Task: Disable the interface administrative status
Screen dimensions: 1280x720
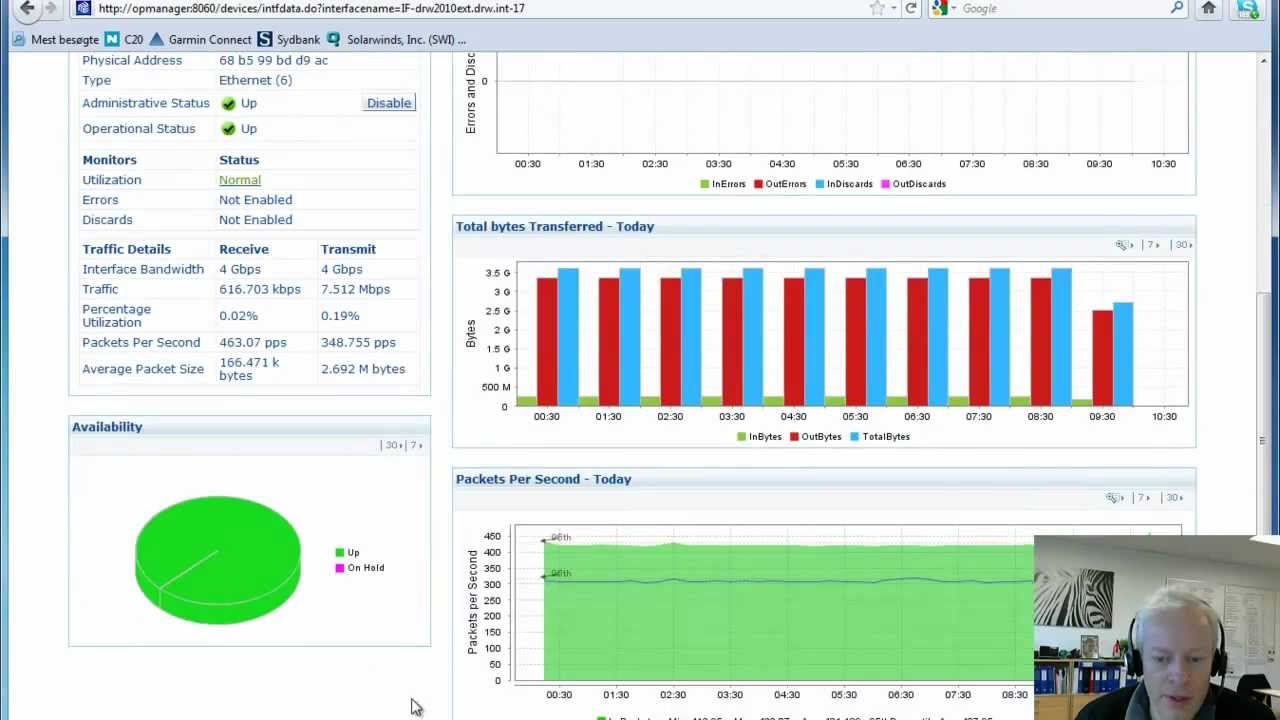Action: 389,103
